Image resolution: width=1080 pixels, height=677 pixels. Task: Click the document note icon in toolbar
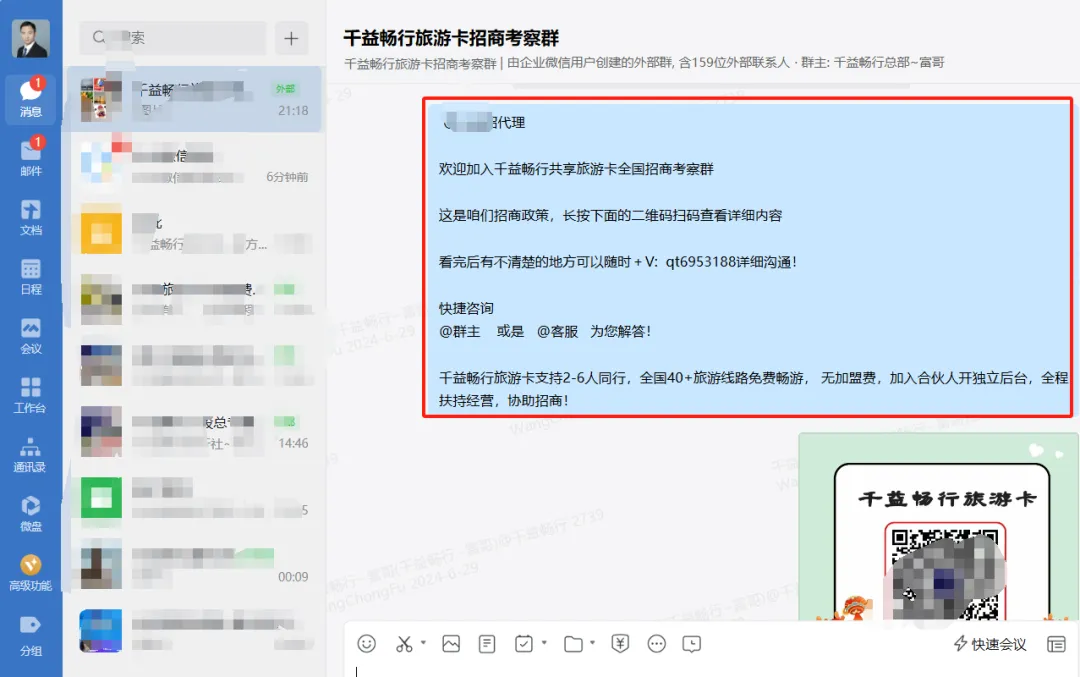click(x=487, y=644)
